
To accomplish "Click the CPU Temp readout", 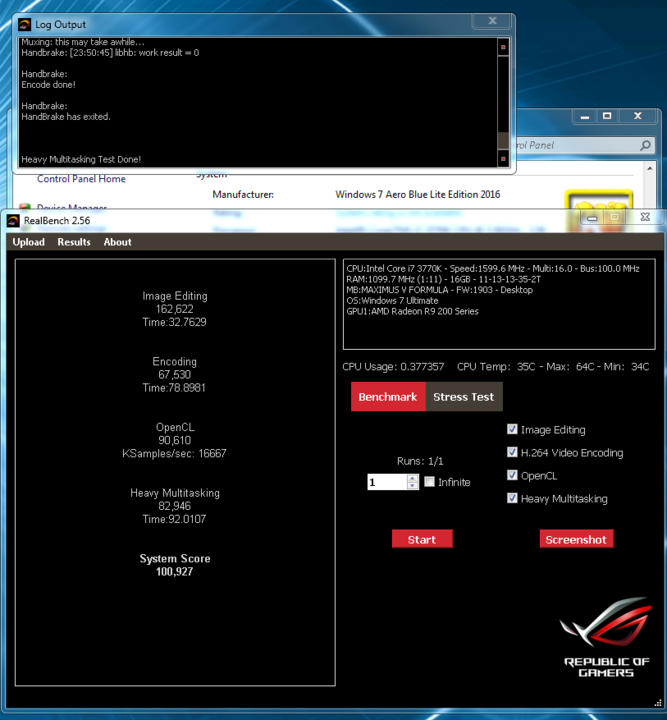I will tap(553, 367).
